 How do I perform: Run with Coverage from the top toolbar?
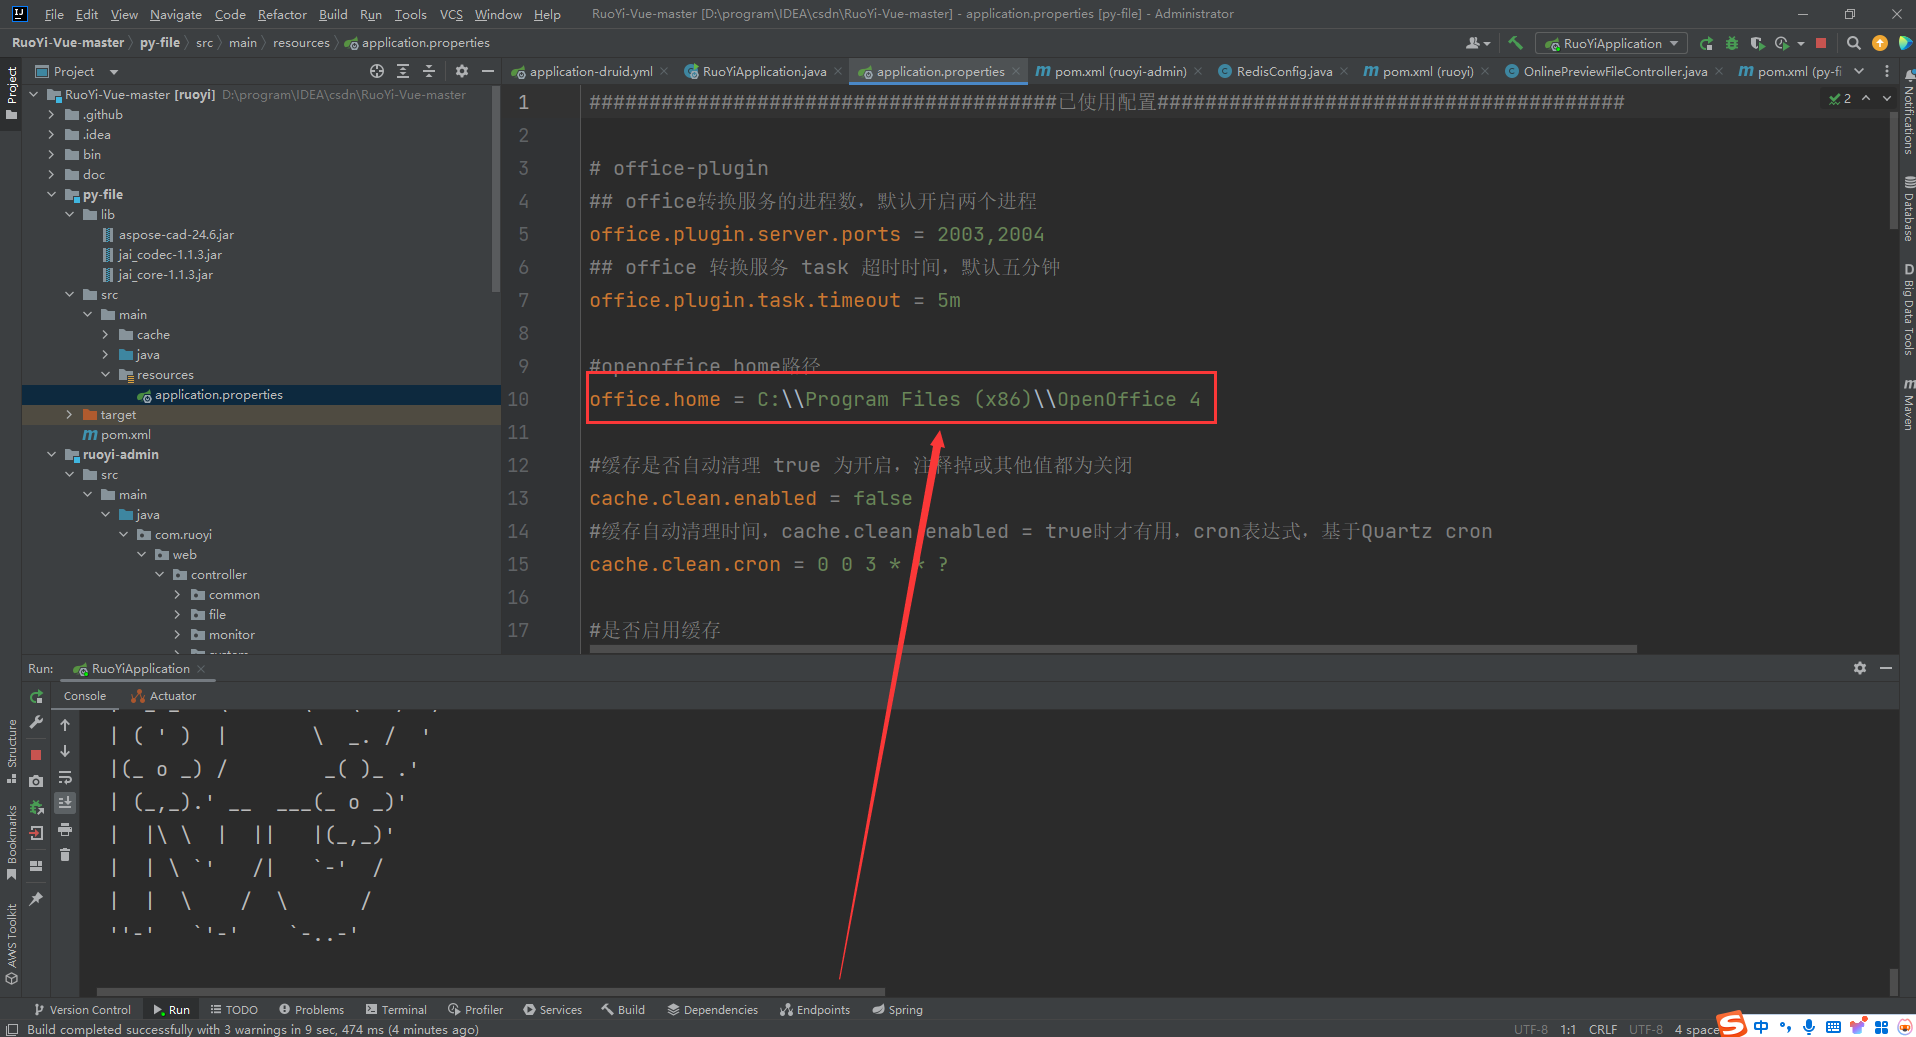coord(1757,43)
